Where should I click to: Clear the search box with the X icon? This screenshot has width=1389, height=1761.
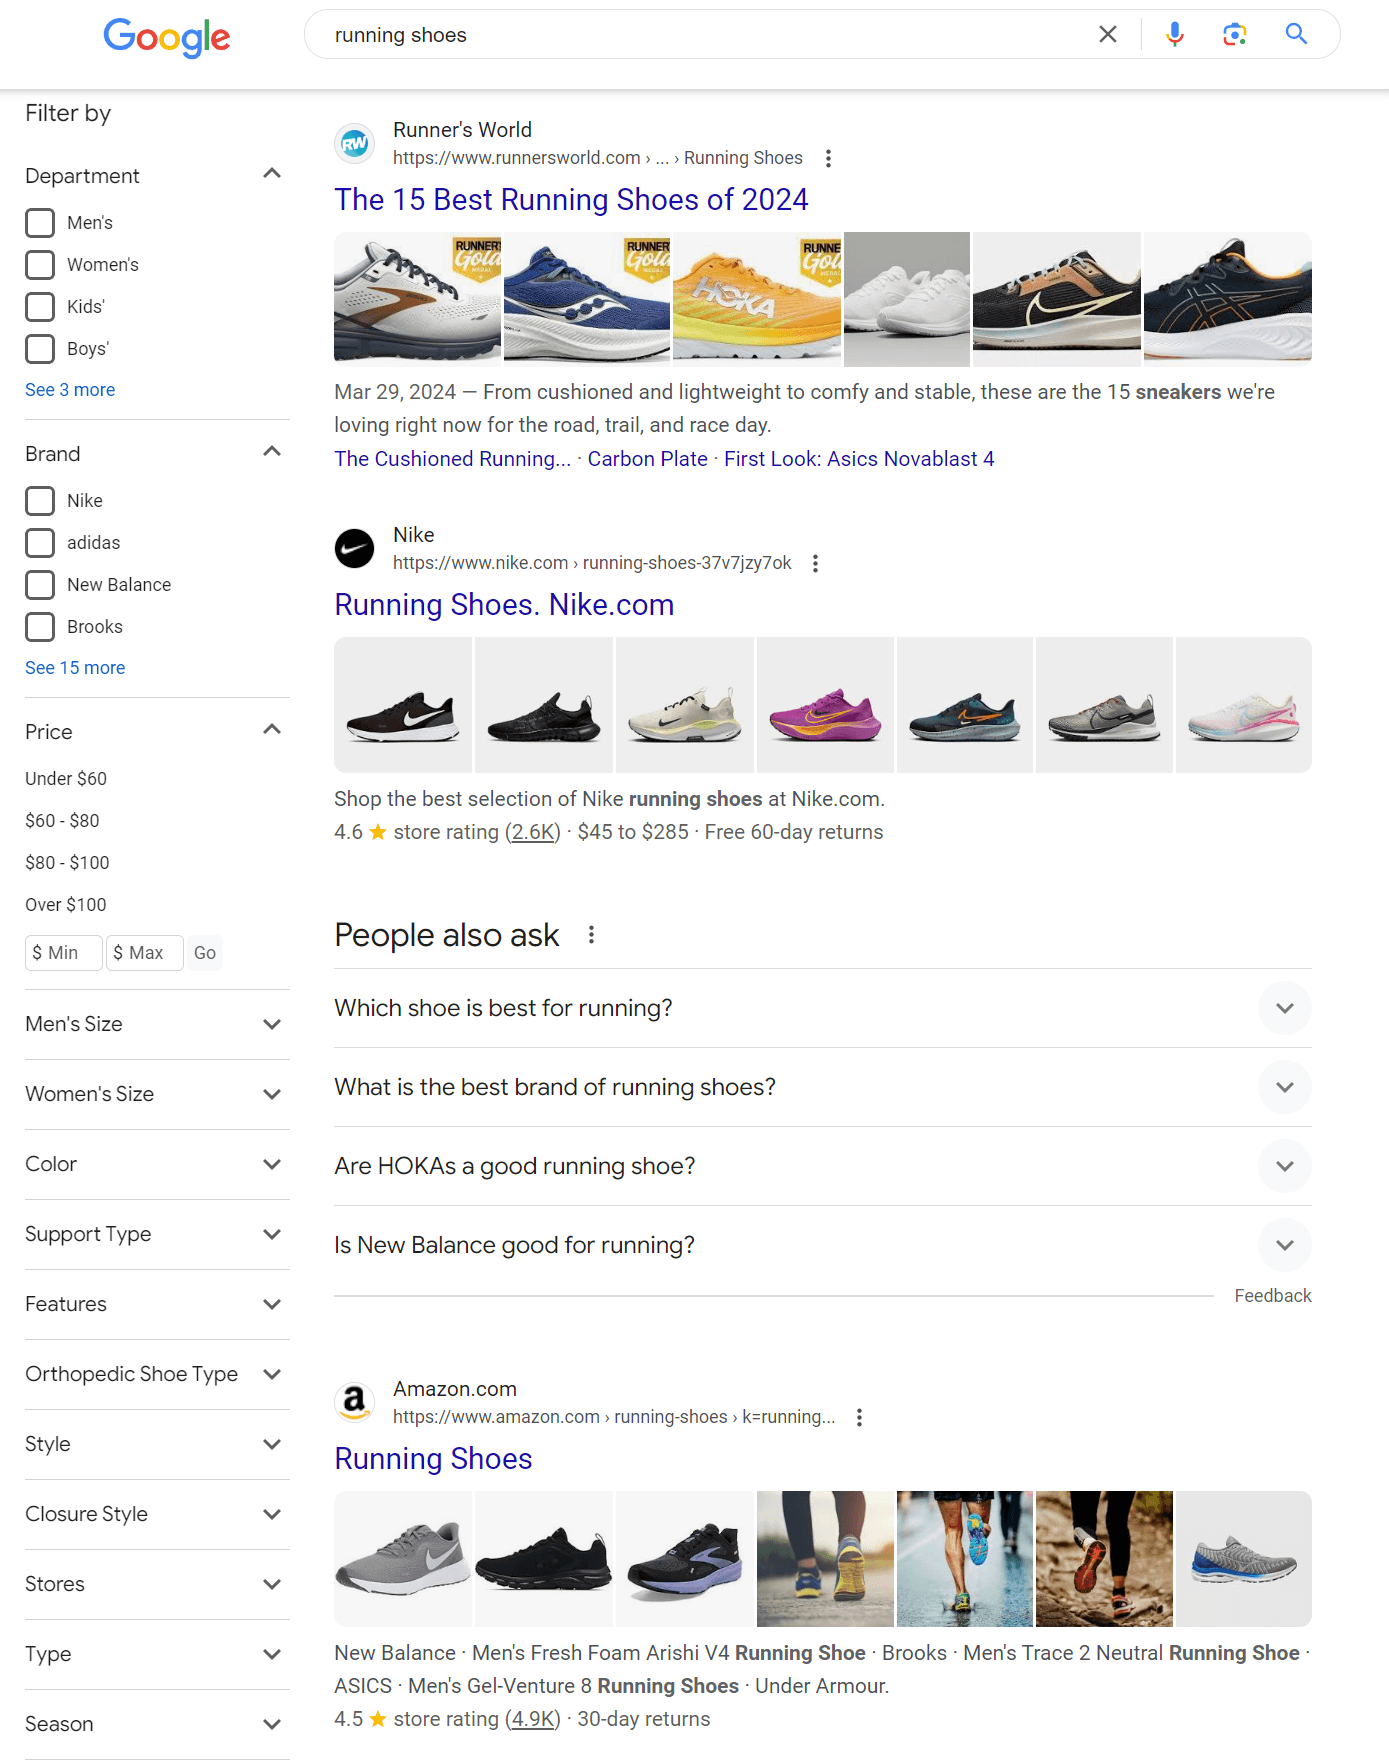pos(1108,35)
